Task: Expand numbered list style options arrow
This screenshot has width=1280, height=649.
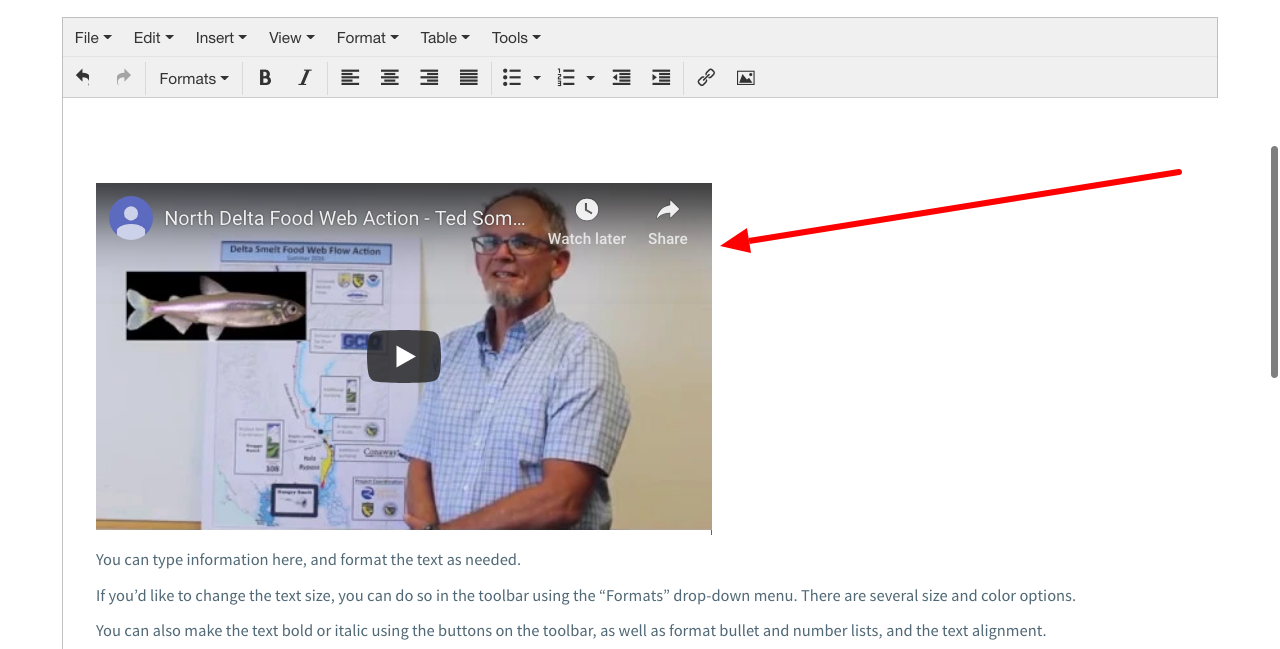Action: coord(591,78)
